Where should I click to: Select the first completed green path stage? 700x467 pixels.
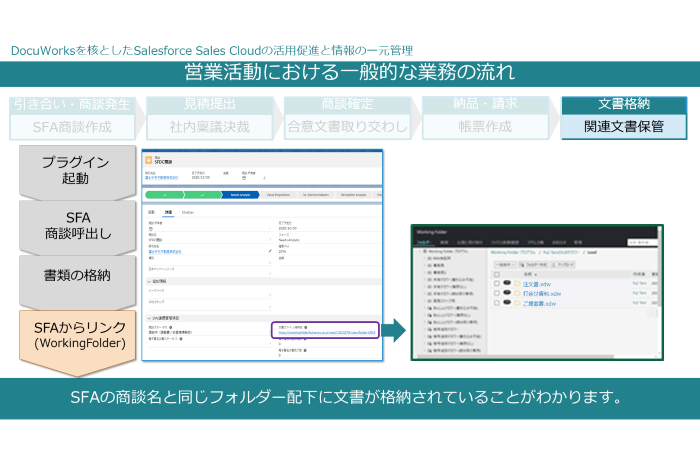click(x=164, y=195)
